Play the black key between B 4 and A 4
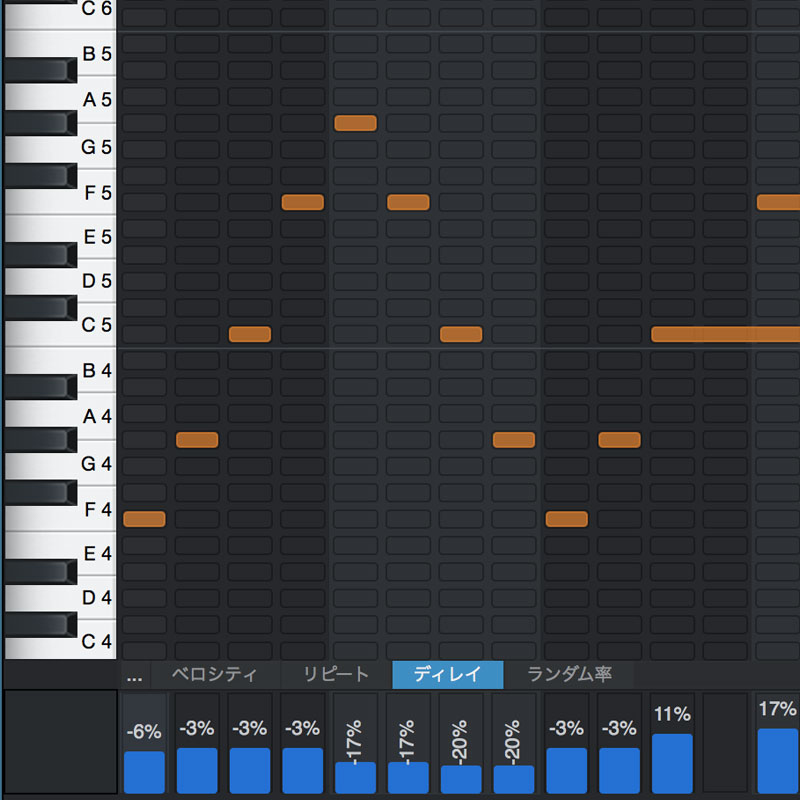Screen dimensions: 800x800 click(x=41, y=387)
